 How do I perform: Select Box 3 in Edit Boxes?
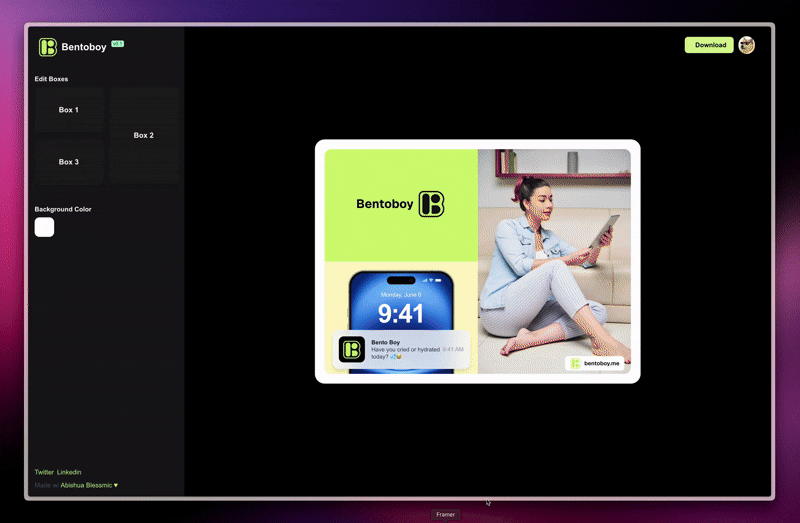pyautogui.click(x=68, y=162)
